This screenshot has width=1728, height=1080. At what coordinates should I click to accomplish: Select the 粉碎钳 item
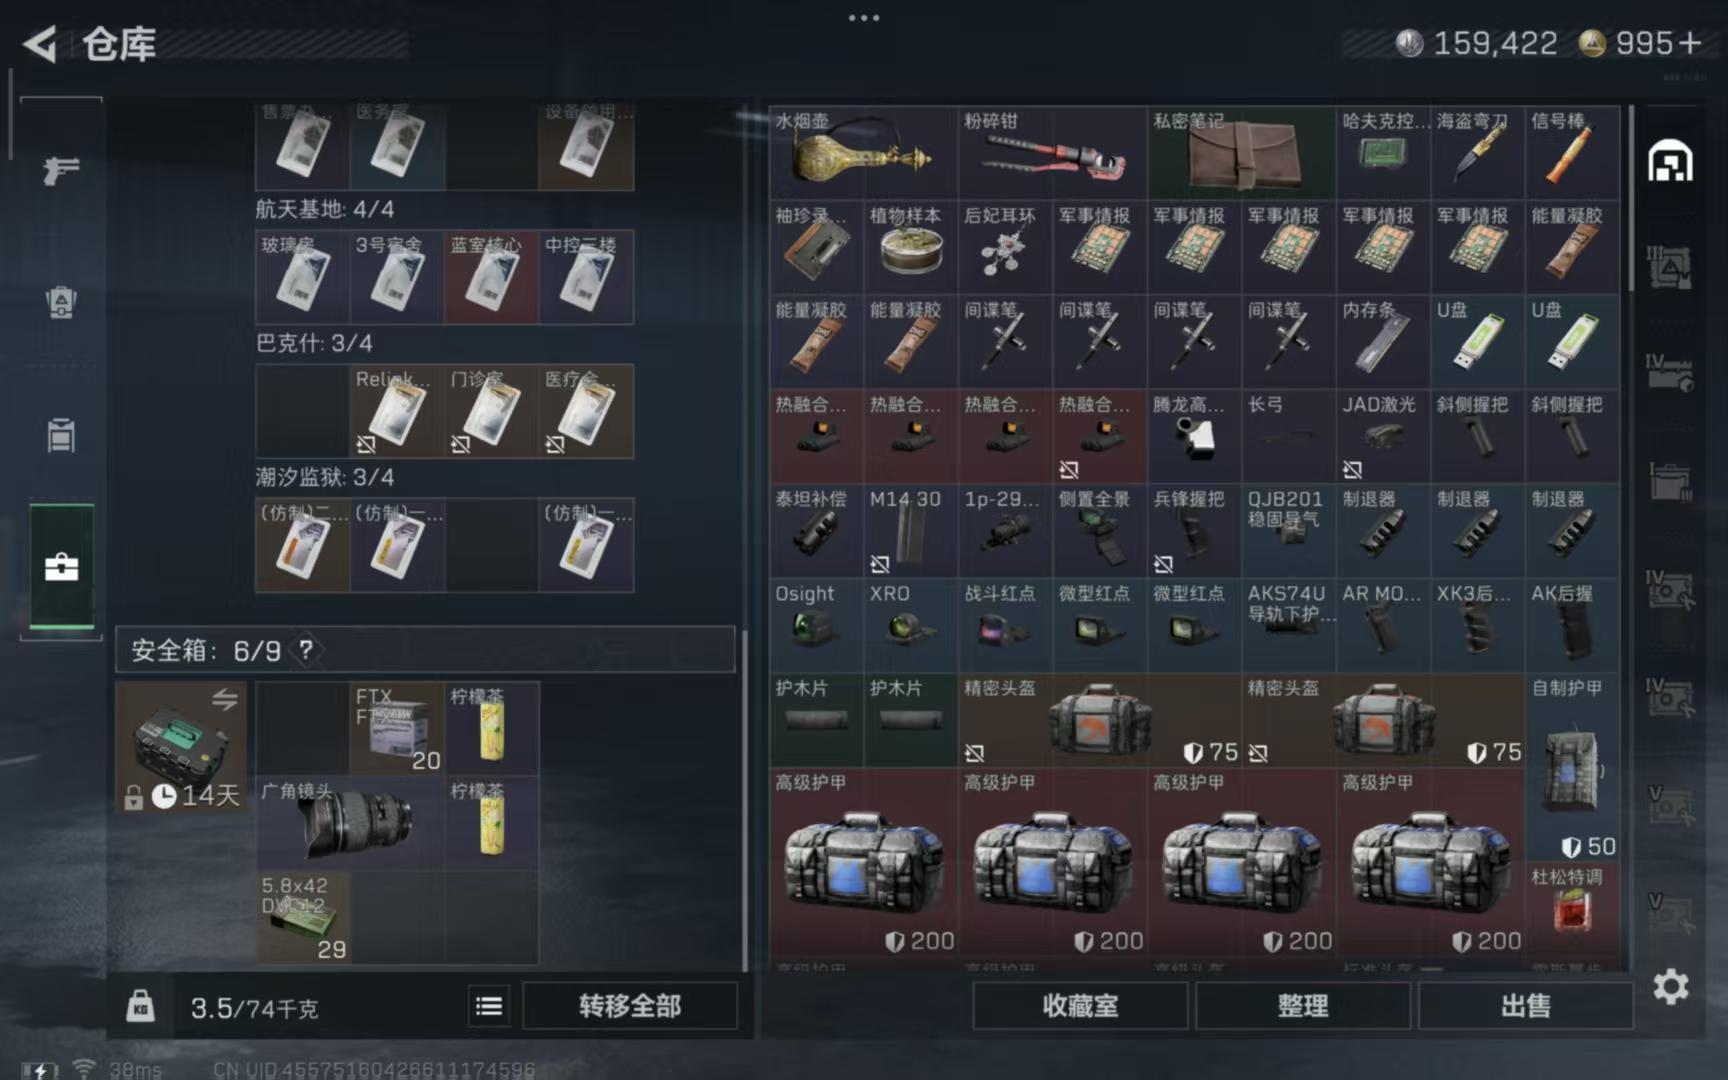[x=1052, y=152]
